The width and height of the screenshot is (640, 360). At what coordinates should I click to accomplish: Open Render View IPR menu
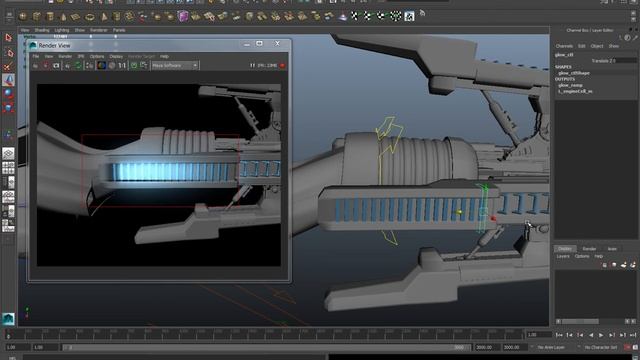tap(81, 56)
